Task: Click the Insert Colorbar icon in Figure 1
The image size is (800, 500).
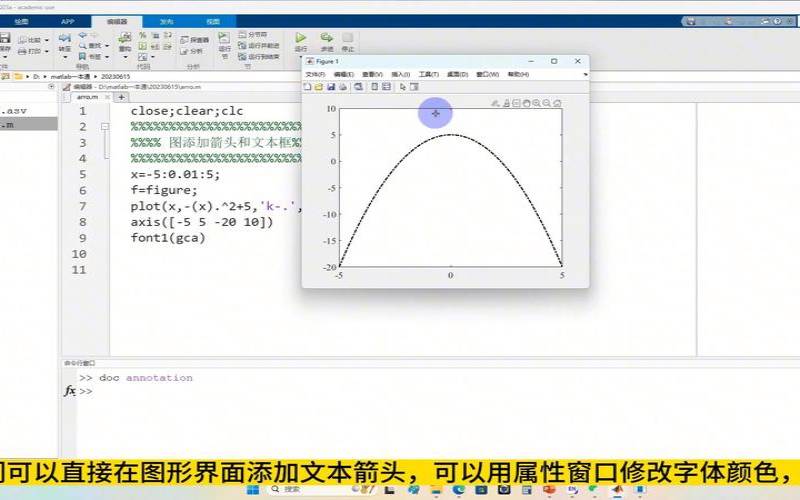Action: pos(374,87)
